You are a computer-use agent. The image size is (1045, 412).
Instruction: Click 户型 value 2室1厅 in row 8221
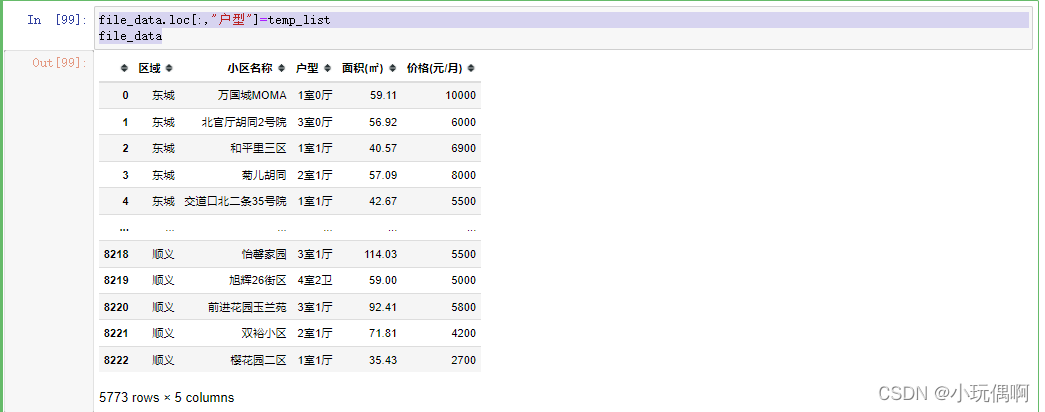[315, 333]
